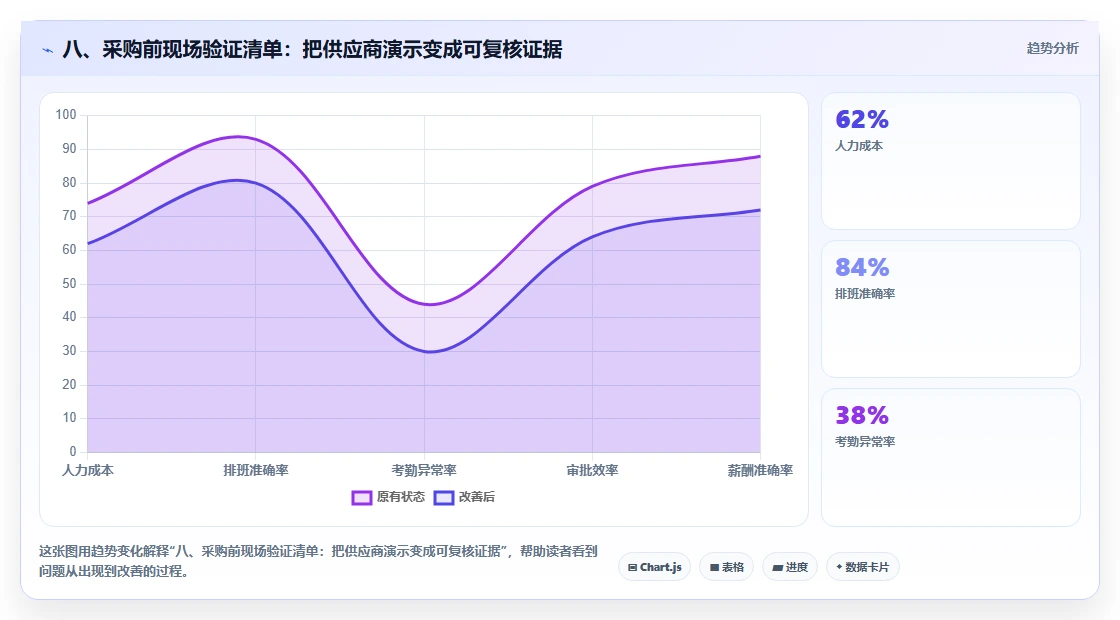Click the 62% 人力成本 data card
Image resolution: width=1120 pixels, height=620 pixels.
click(x=951, y=161)
